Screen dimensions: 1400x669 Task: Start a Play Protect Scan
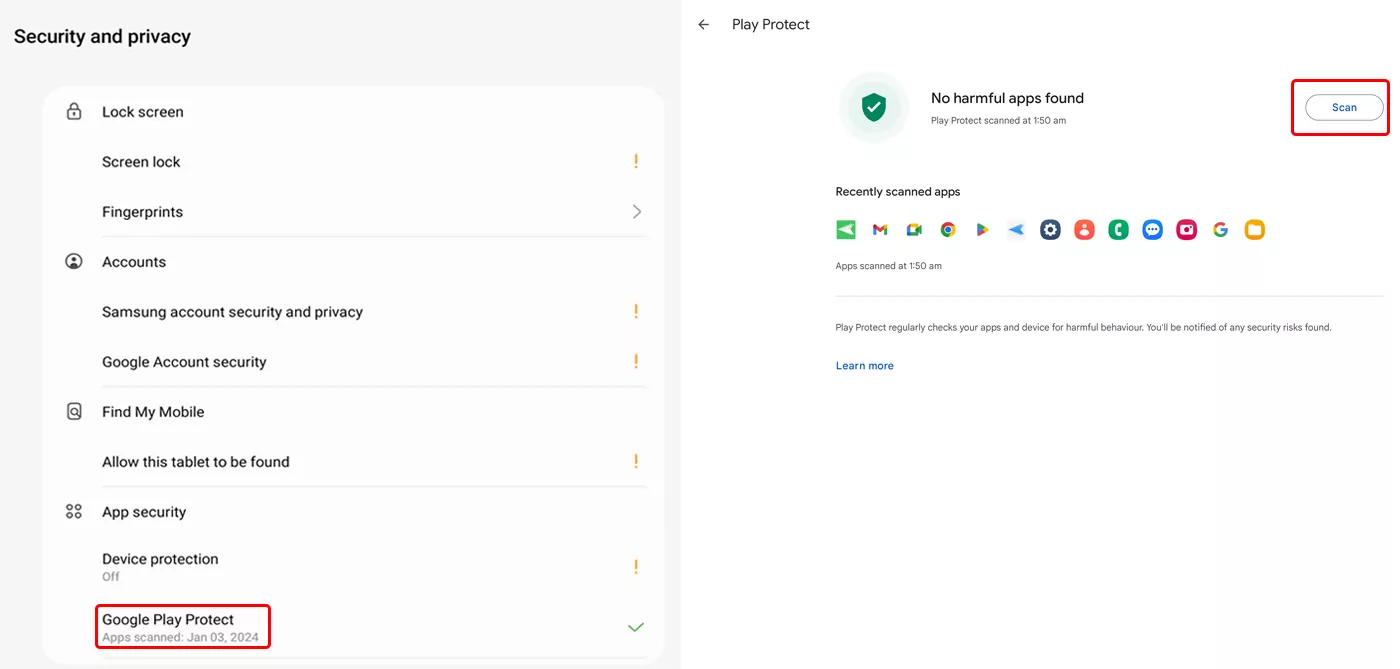[1344, 107]
